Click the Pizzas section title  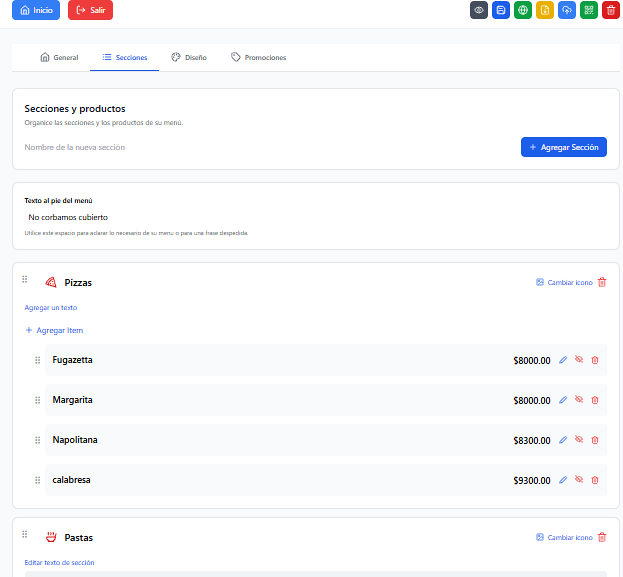coord(78,283)
